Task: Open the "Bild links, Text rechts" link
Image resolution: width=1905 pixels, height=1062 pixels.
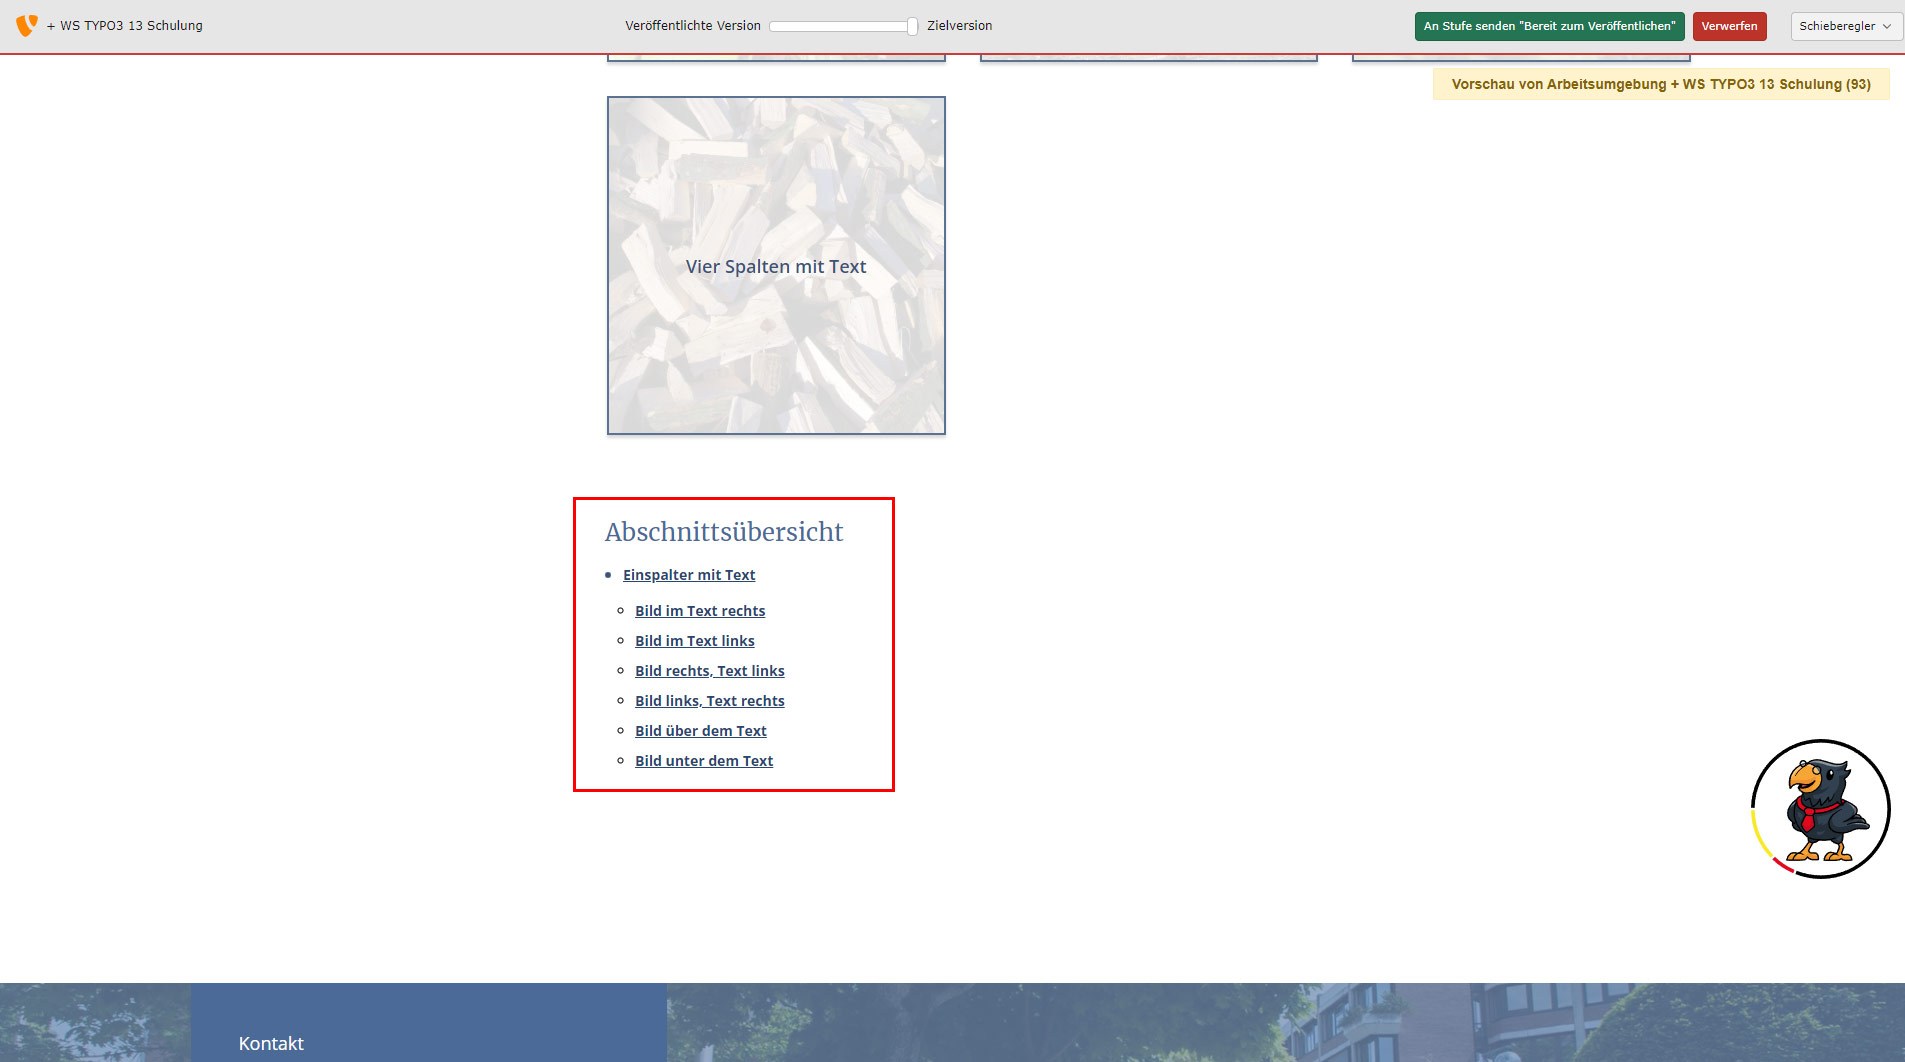Action: pyautogui.click(x=709, y=701)
